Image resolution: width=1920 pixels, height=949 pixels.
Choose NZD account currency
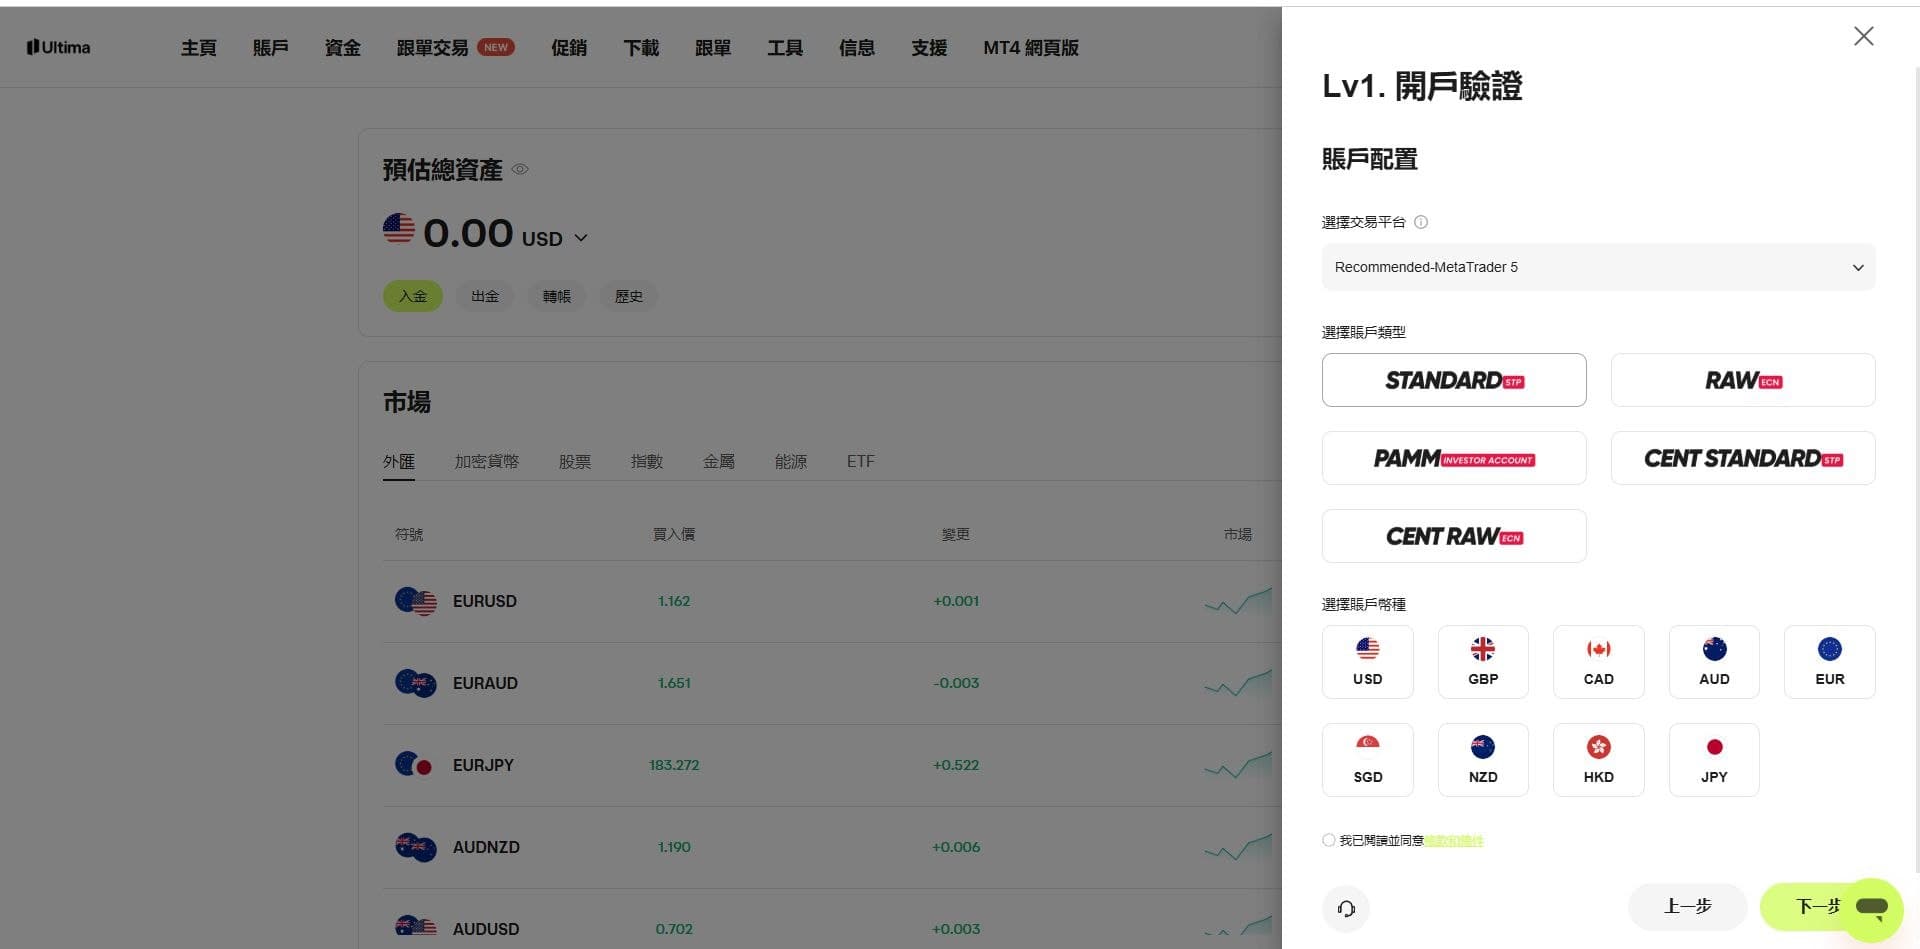pos(1483,760)
